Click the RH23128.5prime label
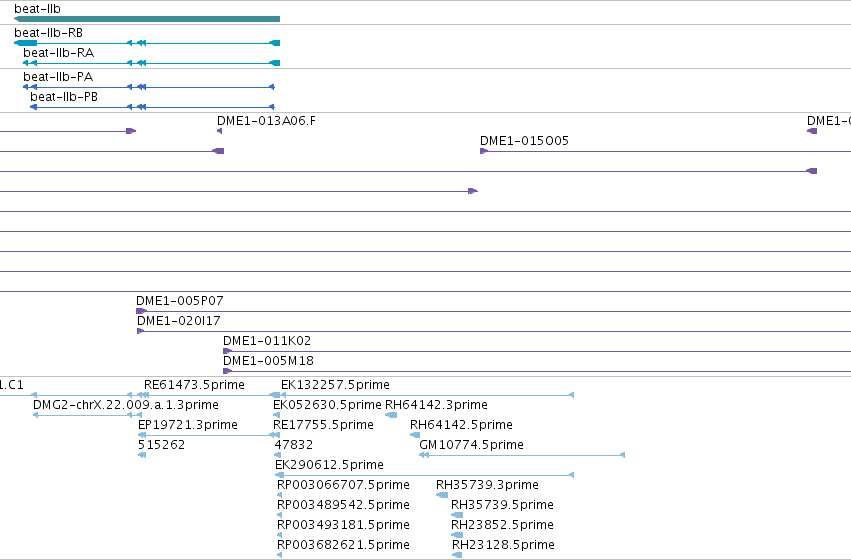The width and height of the screenshot is (851, 560). pyautogui.click(x=503, y=545)
